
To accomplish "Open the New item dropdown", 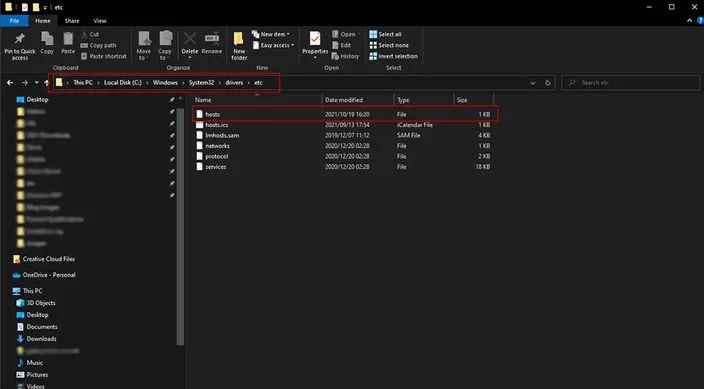I will (x=271, y=34).
